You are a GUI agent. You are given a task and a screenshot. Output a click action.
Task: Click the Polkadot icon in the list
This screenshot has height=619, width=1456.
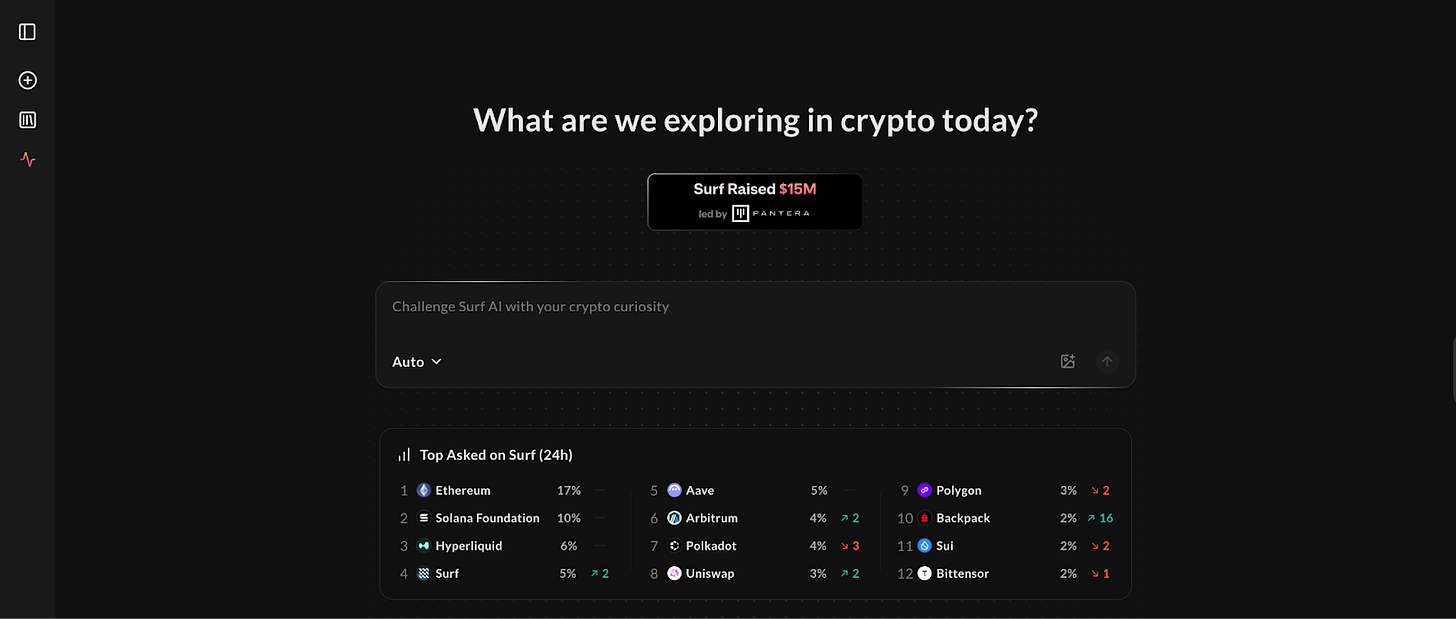[675, 546]
